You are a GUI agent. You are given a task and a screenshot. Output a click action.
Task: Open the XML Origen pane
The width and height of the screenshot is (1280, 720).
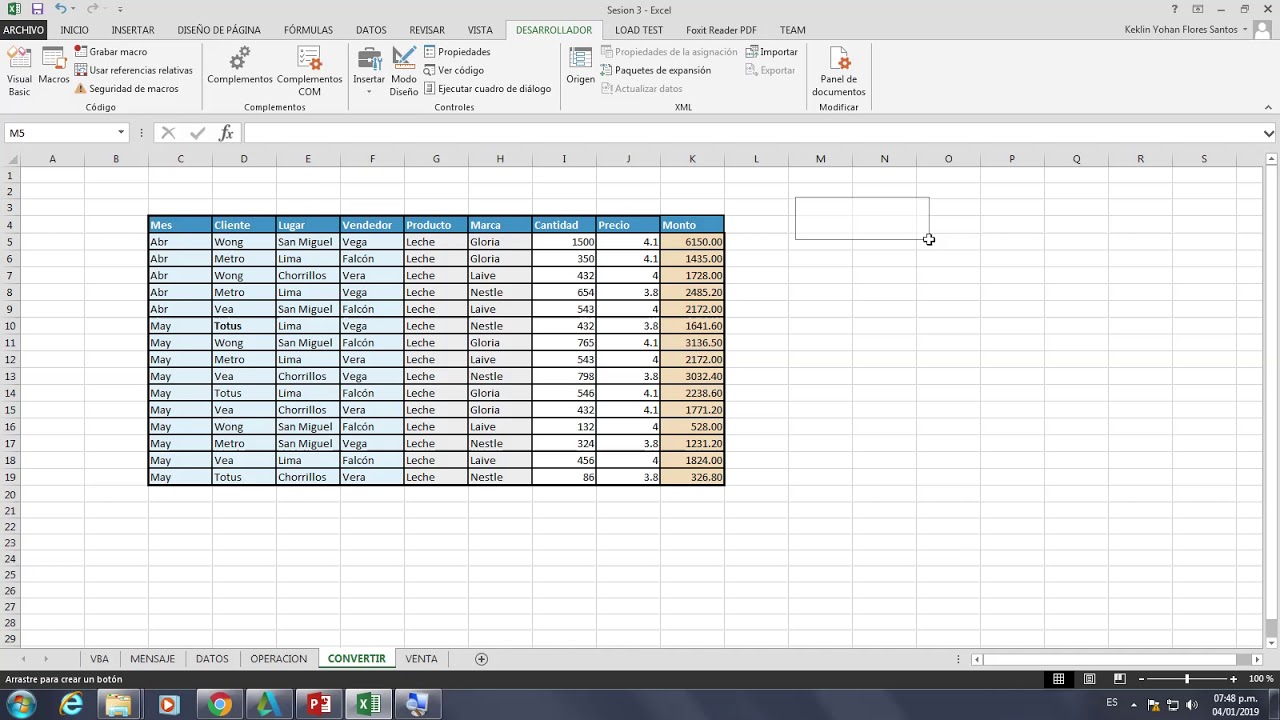(x=580, y=66)
